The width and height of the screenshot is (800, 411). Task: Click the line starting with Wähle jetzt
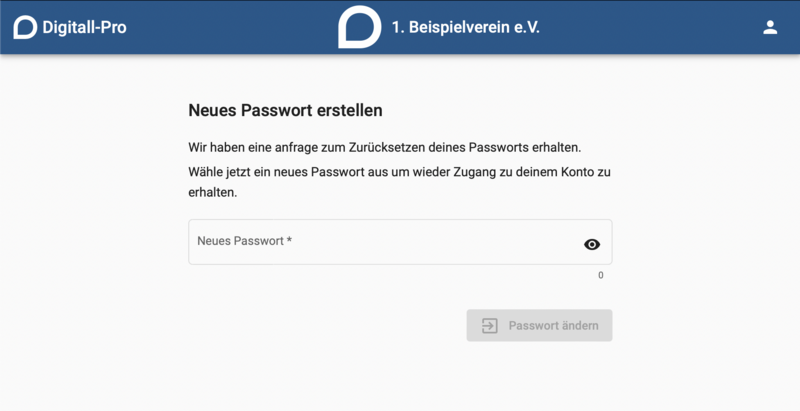point(399,172)
